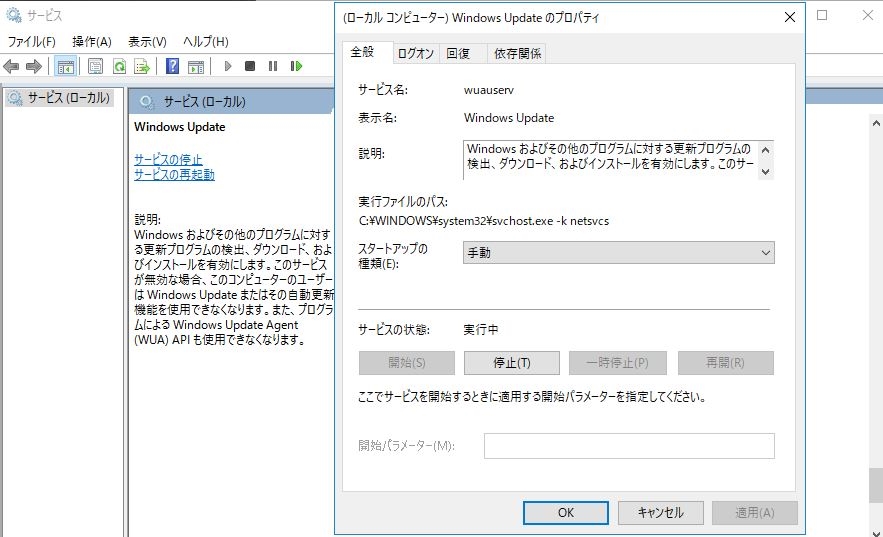This screenshot has width=883, height=537.
Task: Switch to the ログオン tab
Action: pos(416,53)
